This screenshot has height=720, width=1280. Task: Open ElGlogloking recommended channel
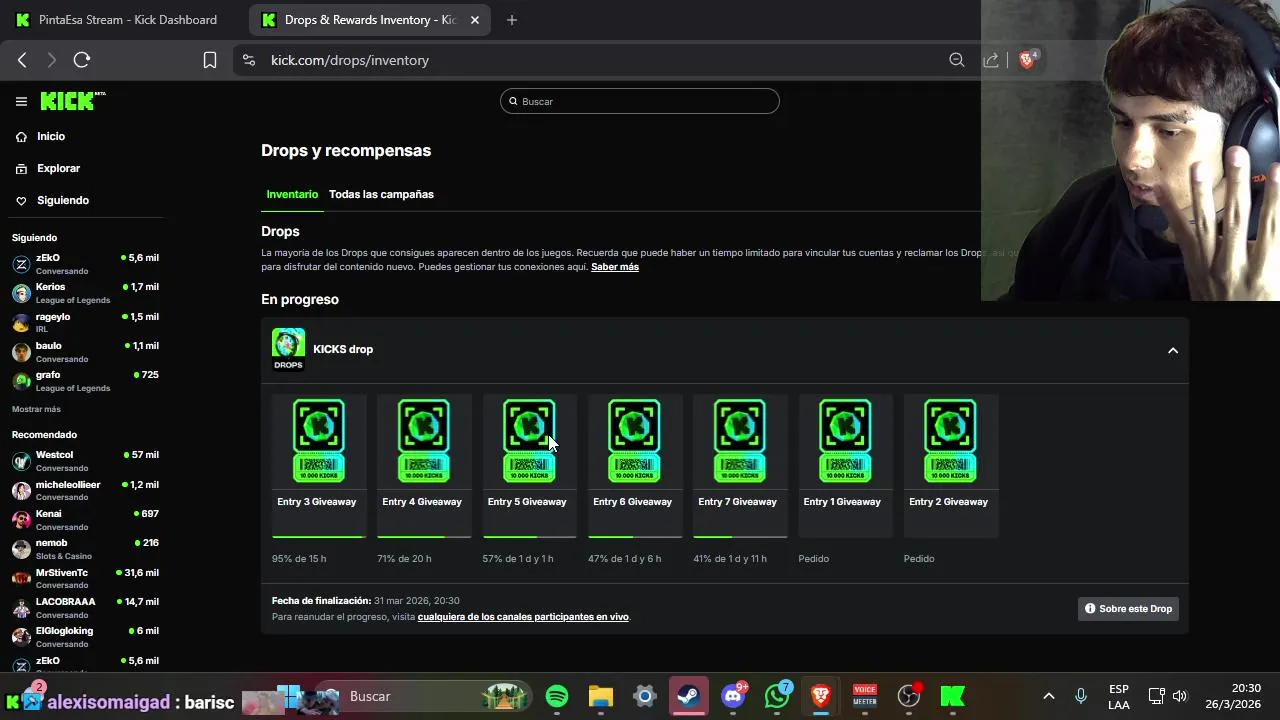coord(85,637)
